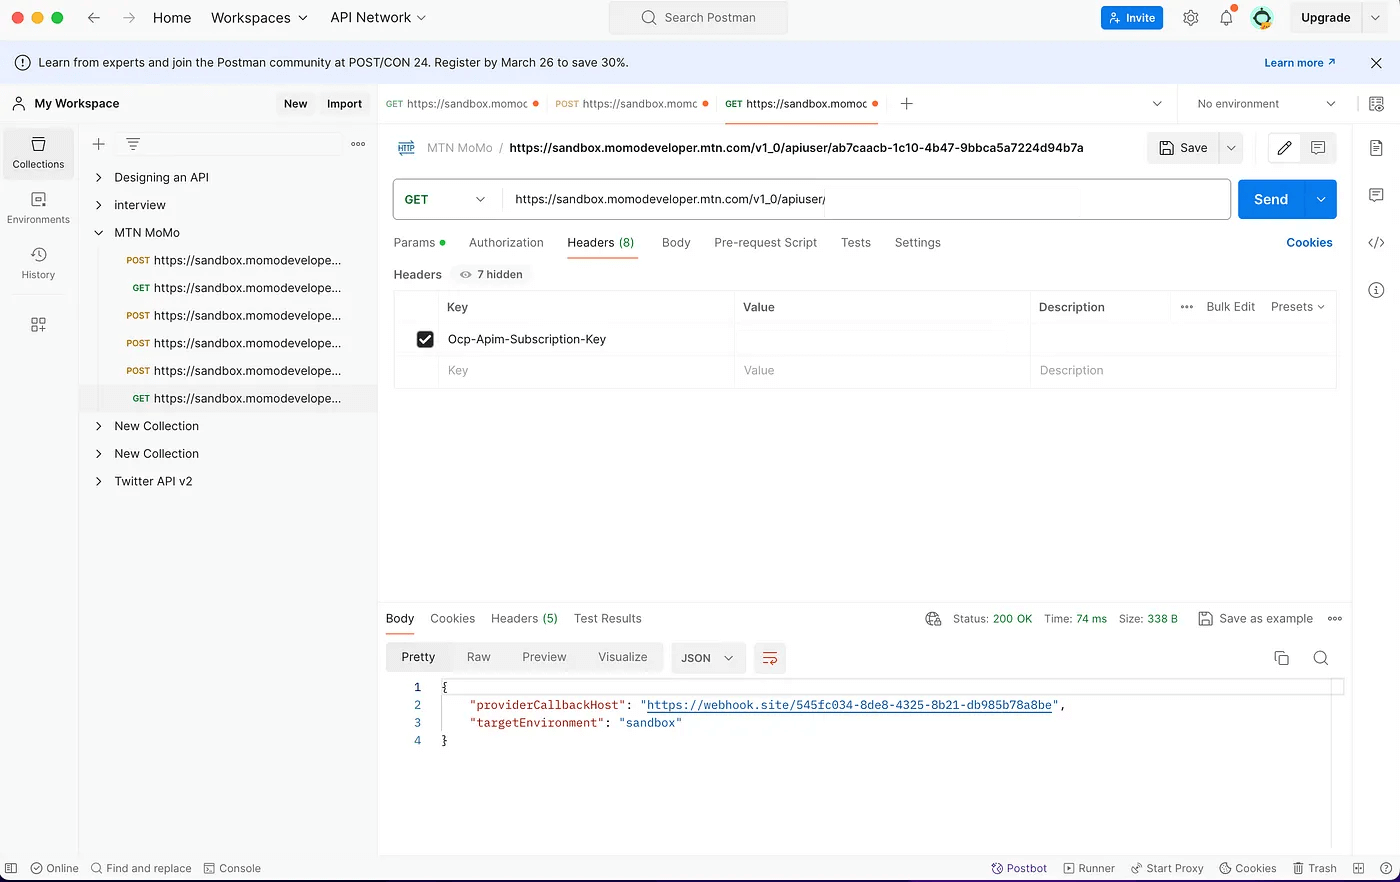The image size is (1400, 882).
Task: Open the code snippet icon
Action: click(x=1376, y=242)
